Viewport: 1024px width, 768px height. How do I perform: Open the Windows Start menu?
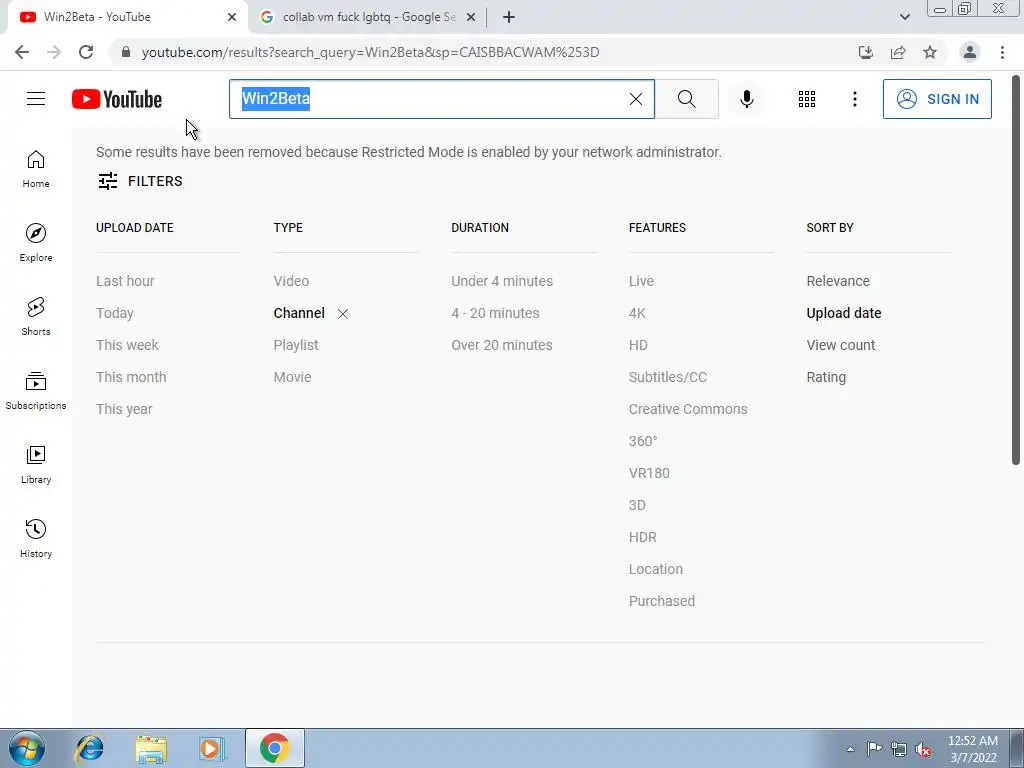[27, 748]
